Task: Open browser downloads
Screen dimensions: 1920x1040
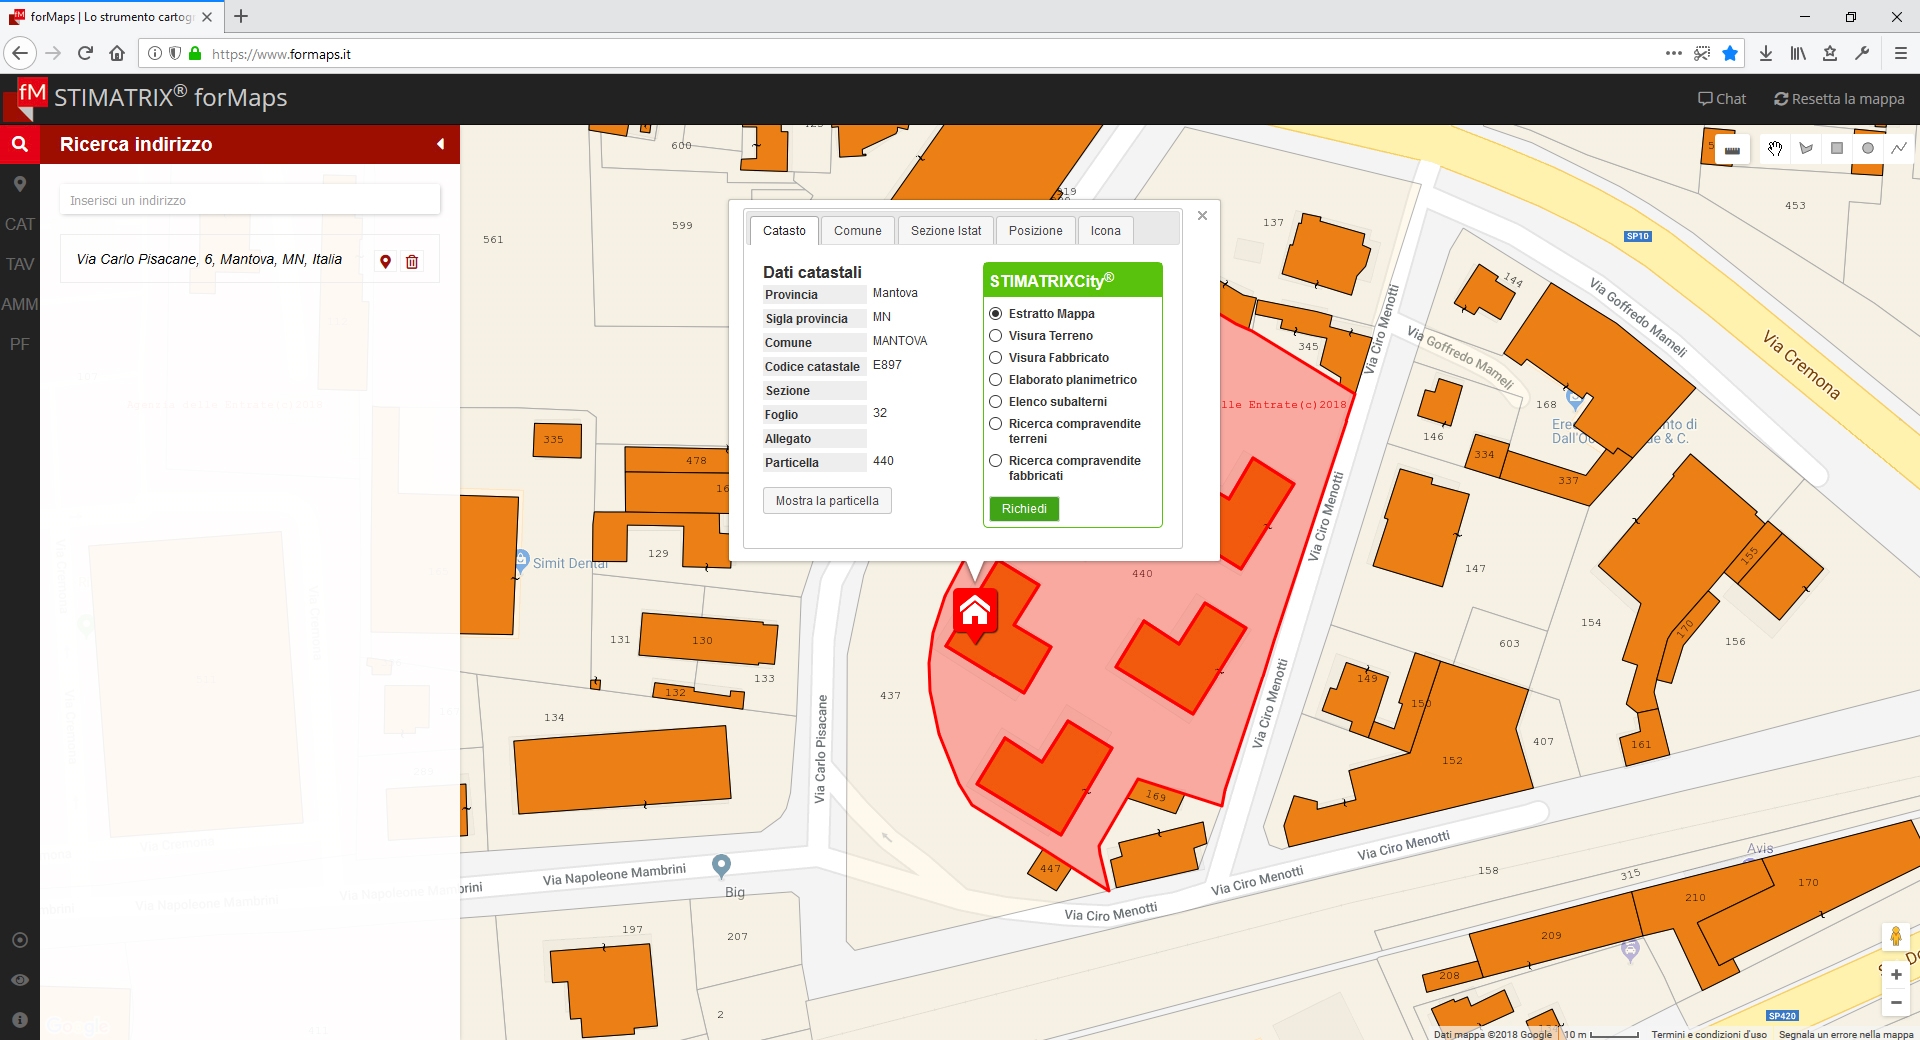Action: coord(1766,53)
